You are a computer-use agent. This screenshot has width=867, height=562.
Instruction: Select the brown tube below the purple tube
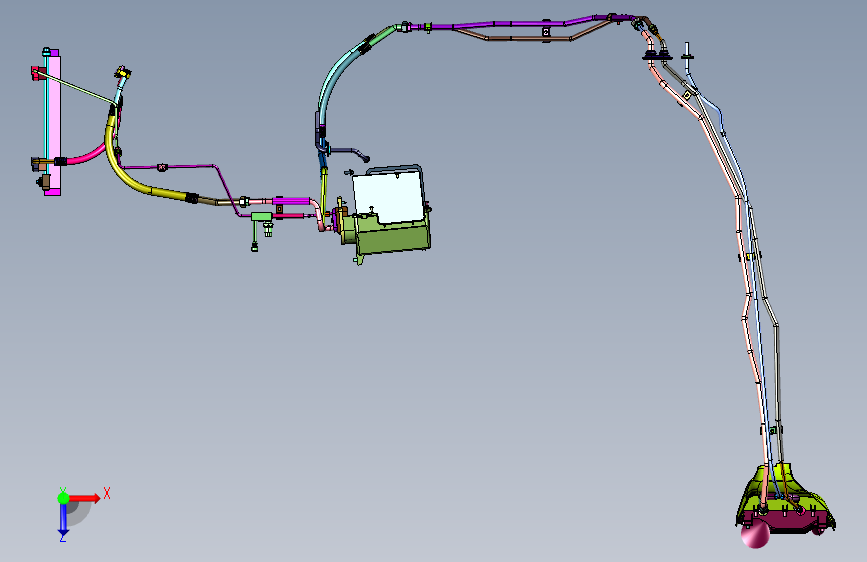click(x=528, y=38)
